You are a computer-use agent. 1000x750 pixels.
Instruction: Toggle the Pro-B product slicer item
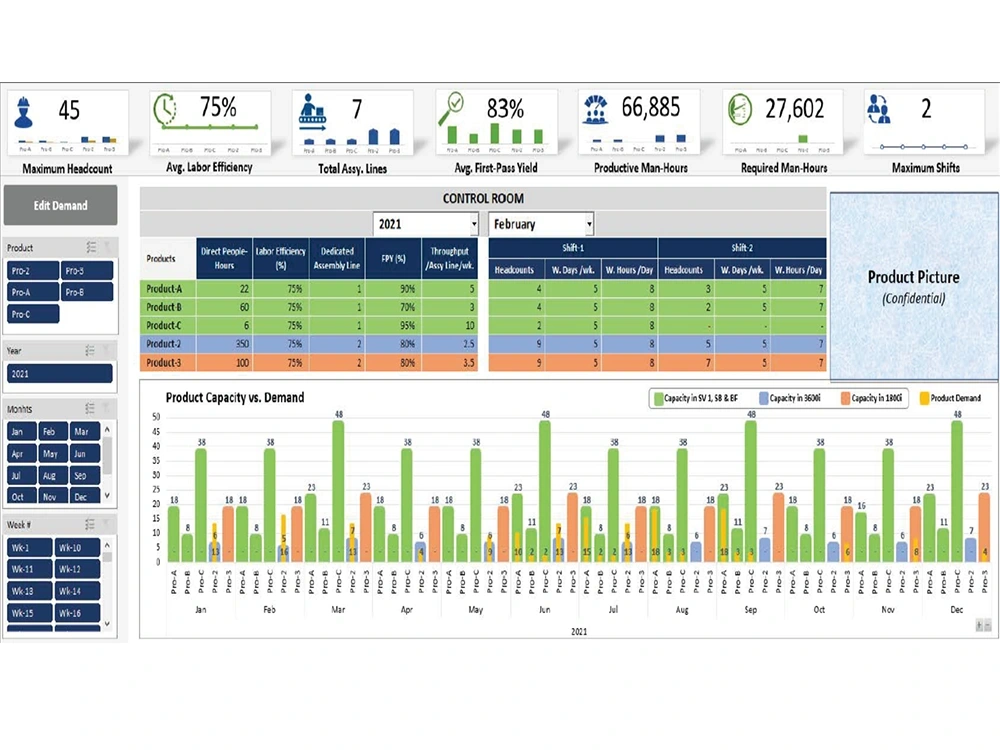[x=87, y=292]
